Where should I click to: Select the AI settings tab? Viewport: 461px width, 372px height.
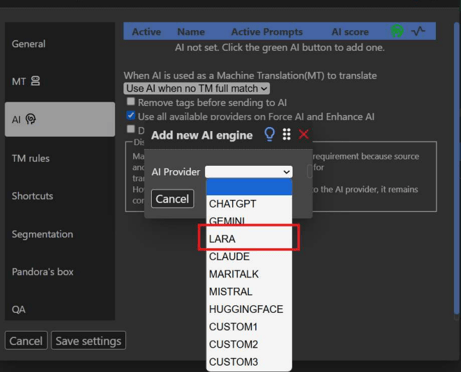pos(60,119)
